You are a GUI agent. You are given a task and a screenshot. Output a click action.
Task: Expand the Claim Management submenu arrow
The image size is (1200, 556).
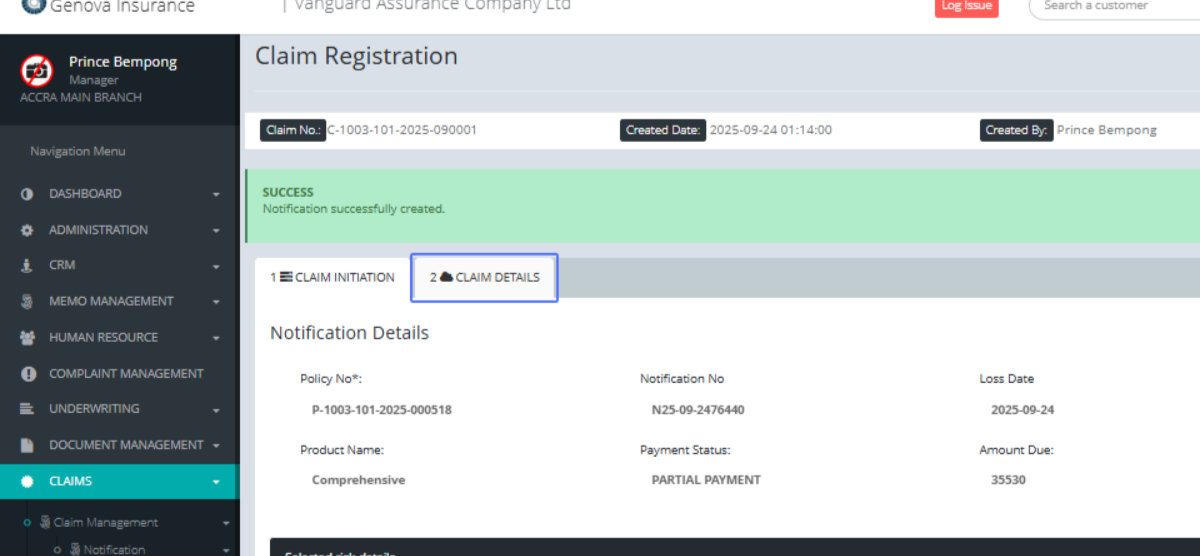click(x=226, y=523)
